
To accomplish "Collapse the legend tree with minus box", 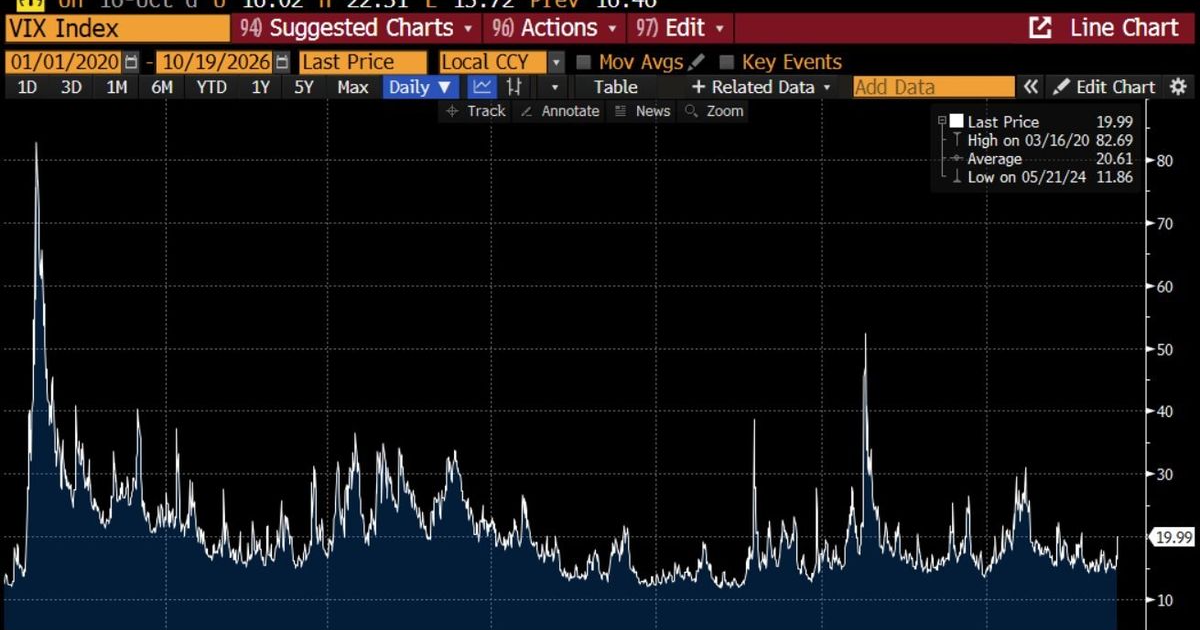I will [942, 121].
